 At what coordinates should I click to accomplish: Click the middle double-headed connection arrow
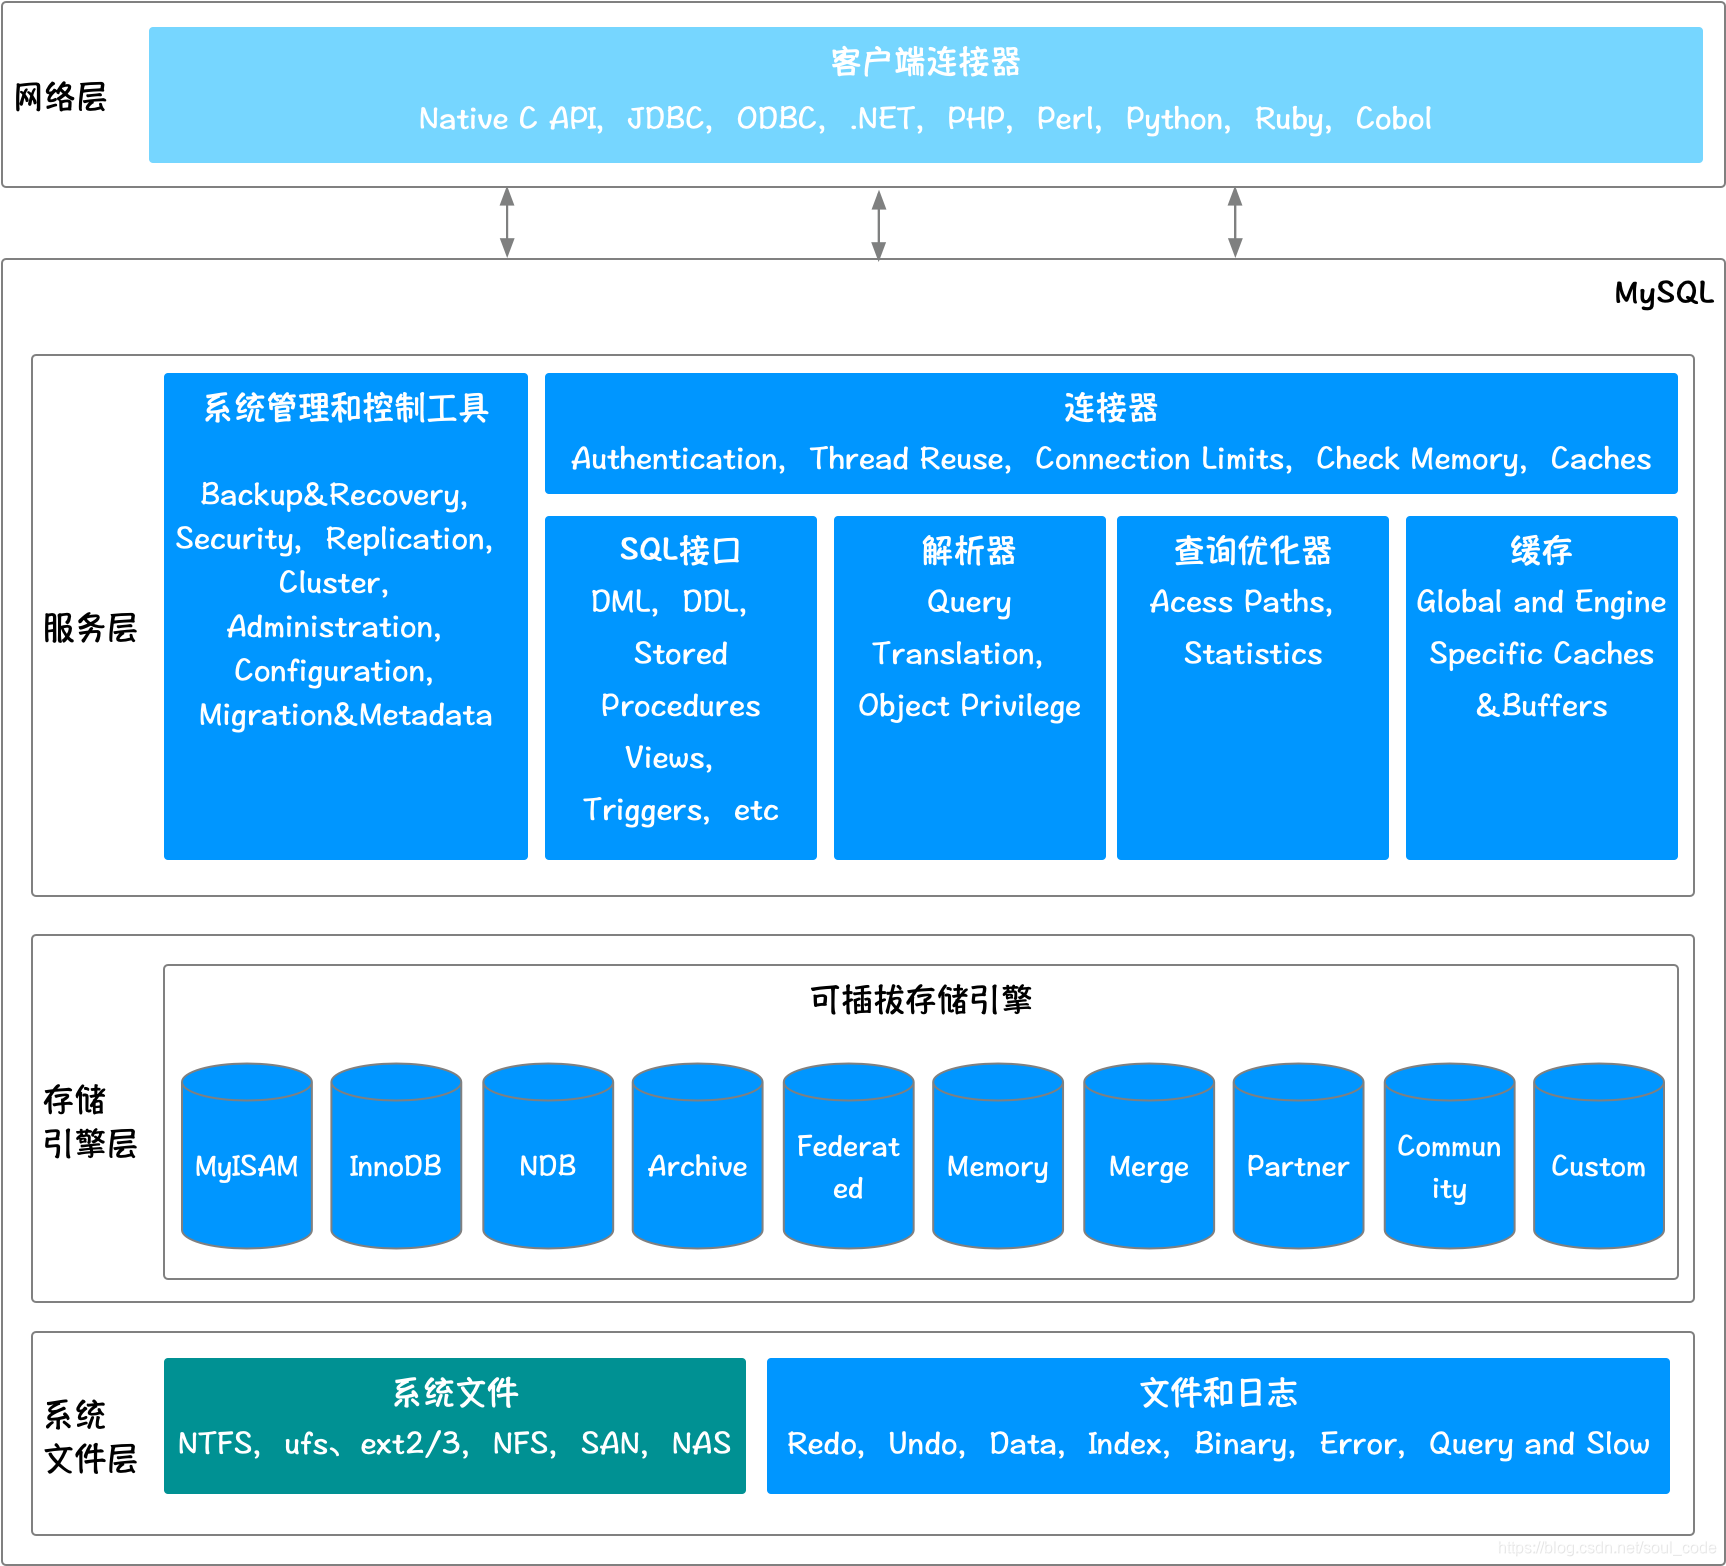(x=880, y=221)
